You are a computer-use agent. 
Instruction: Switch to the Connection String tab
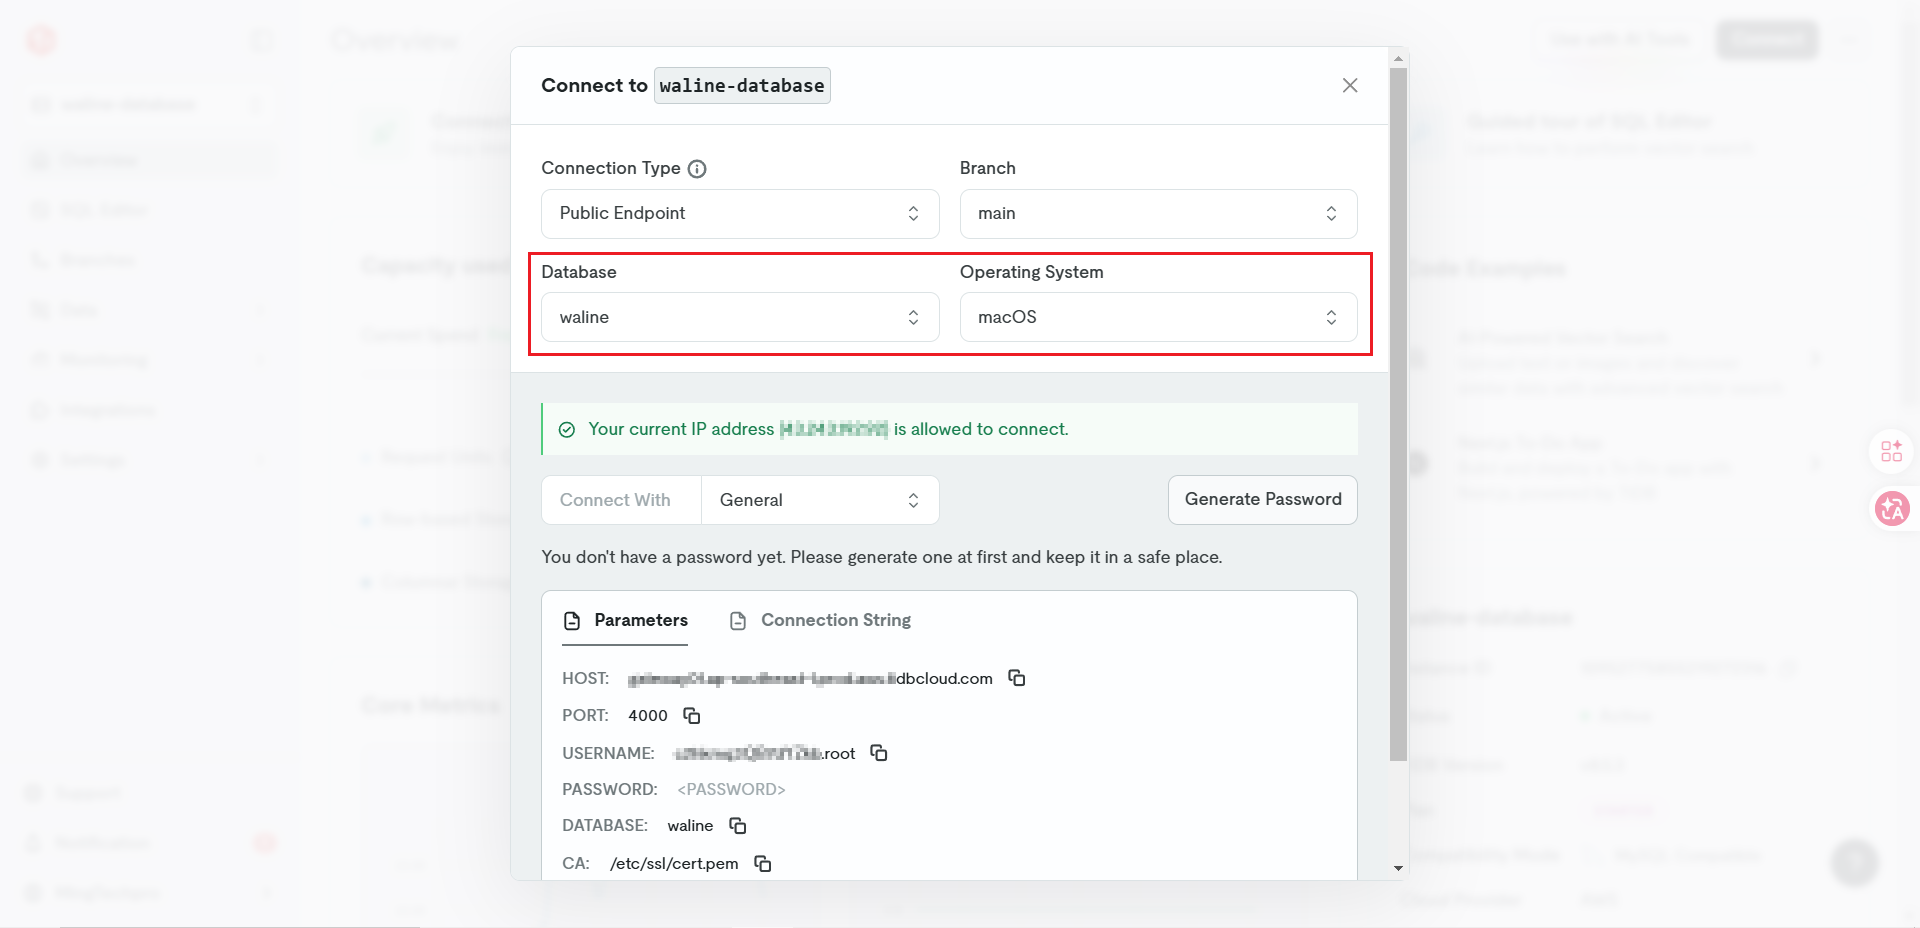coord(820,620)
